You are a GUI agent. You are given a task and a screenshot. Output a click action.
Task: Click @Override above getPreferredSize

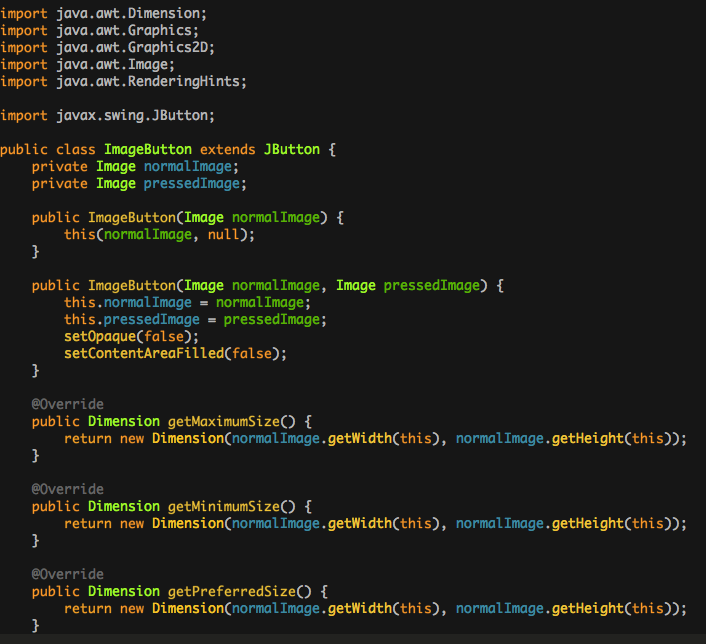(x=68, y=575)
